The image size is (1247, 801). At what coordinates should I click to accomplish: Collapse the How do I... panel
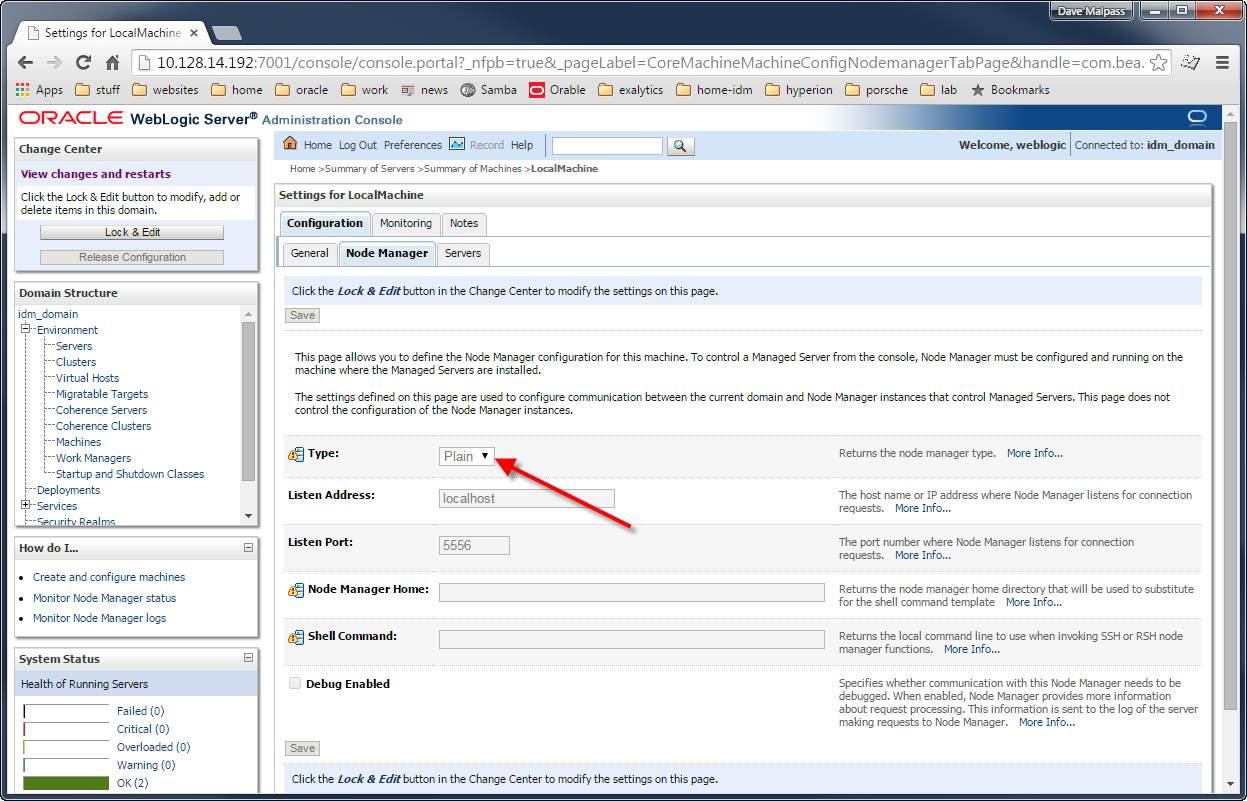coord(248,548)
